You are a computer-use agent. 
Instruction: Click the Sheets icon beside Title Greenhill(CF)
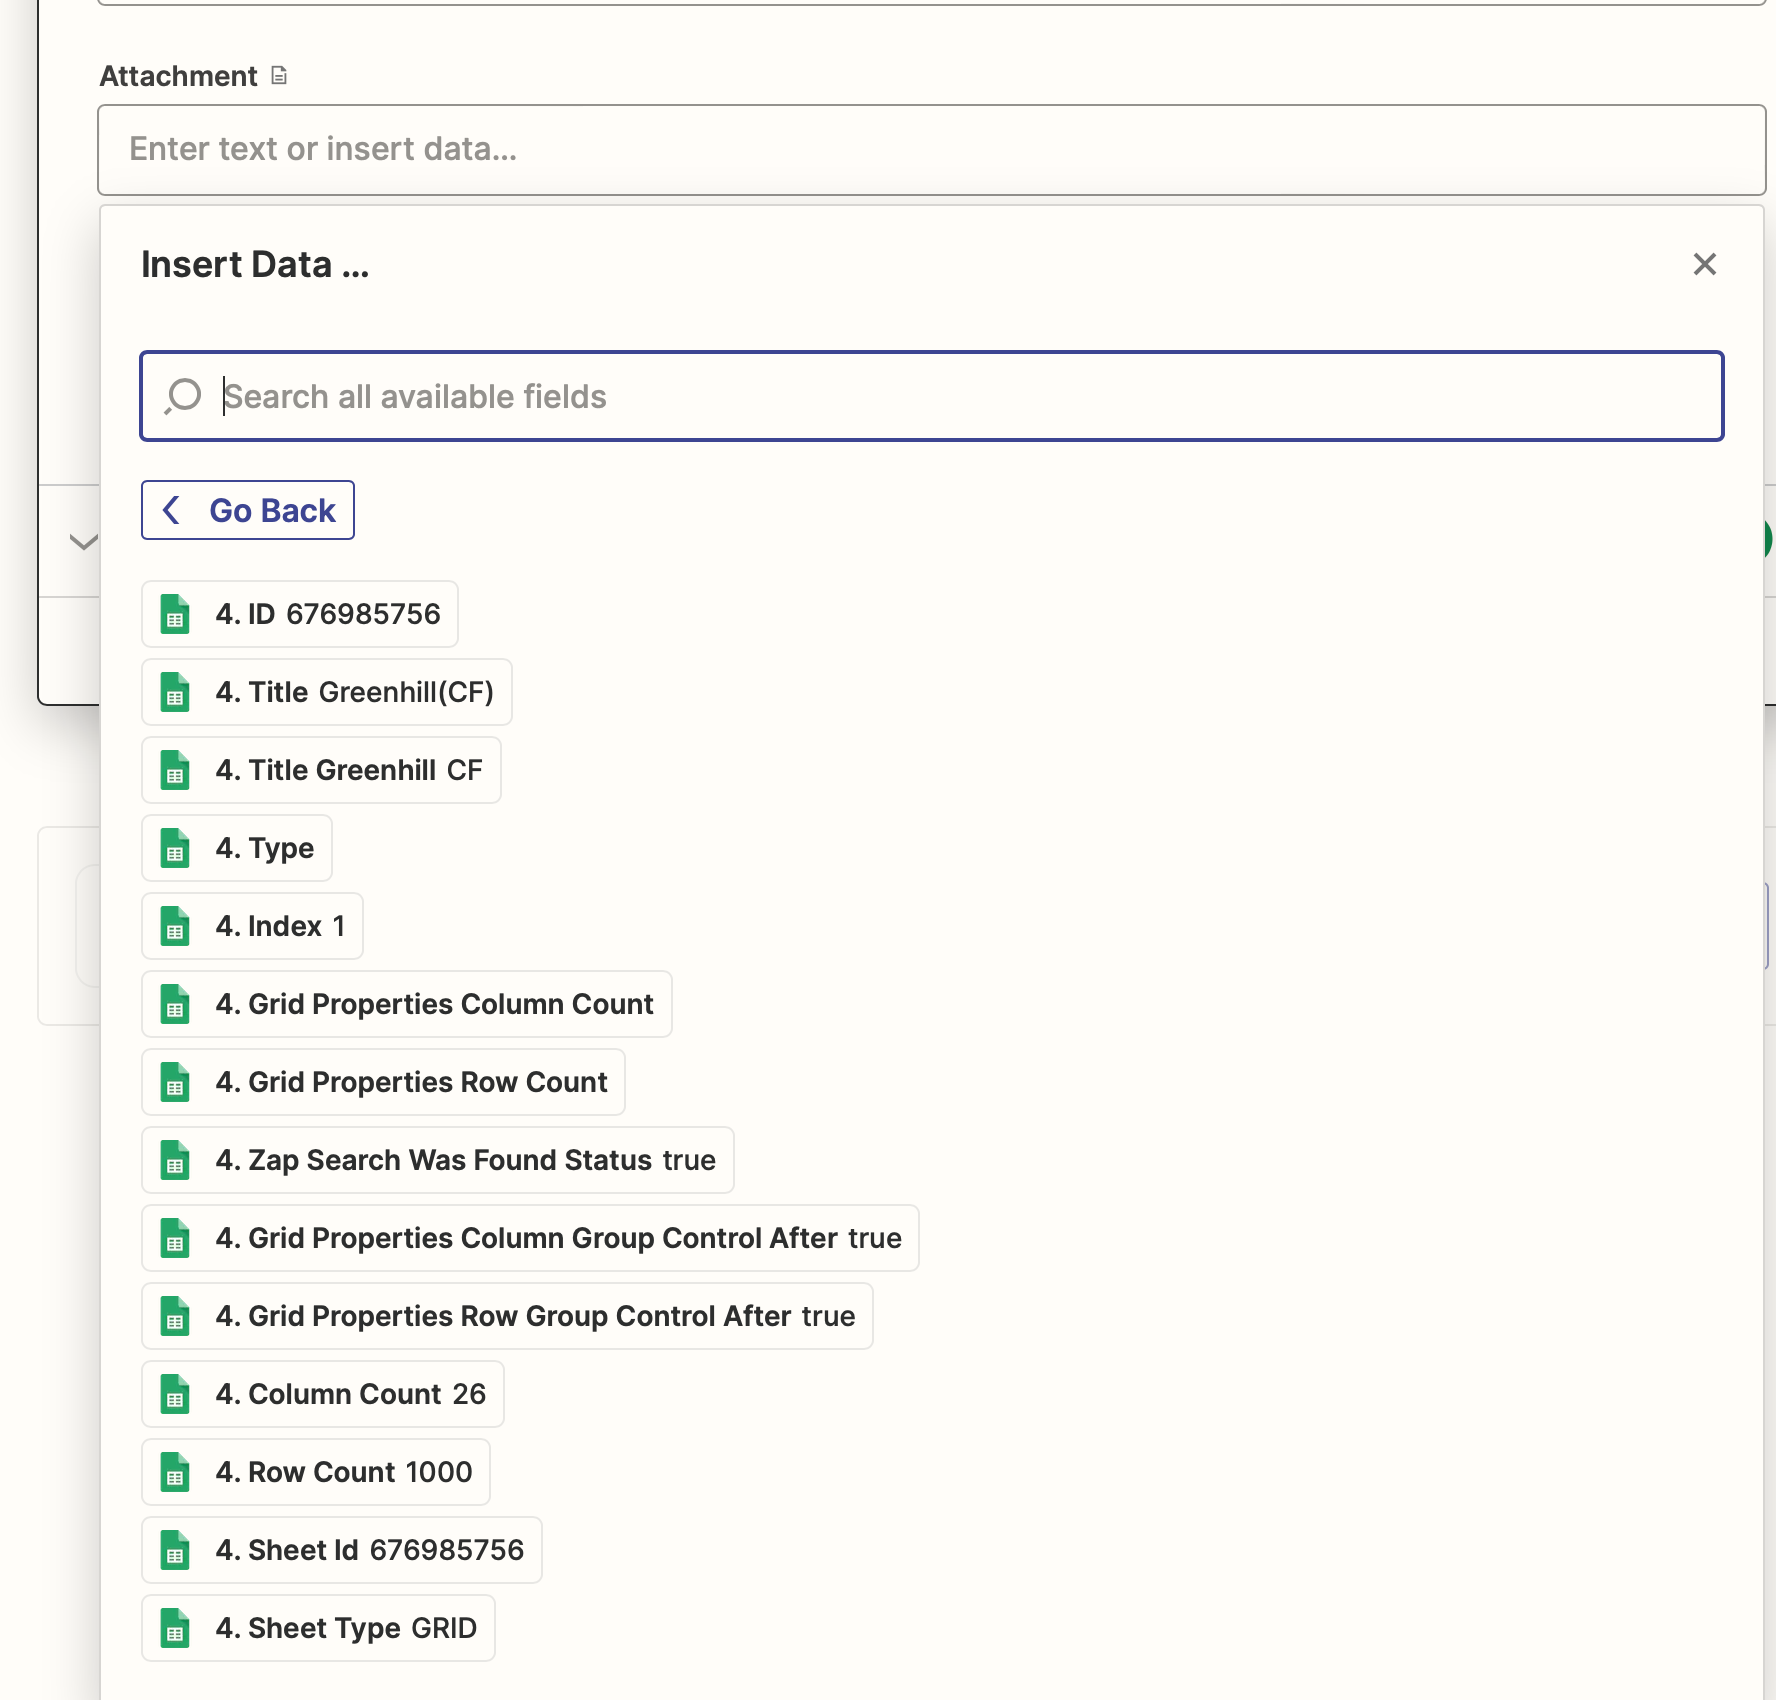coord(176,692)
